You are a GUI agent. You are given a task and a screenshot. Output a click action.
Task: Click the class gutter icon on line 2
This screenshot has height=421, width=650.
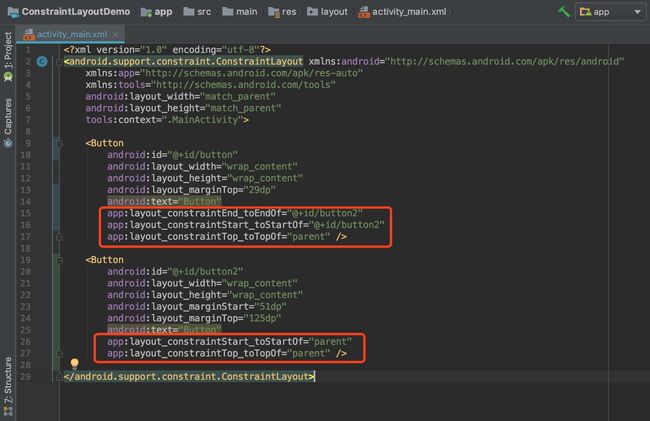[42, 62]
